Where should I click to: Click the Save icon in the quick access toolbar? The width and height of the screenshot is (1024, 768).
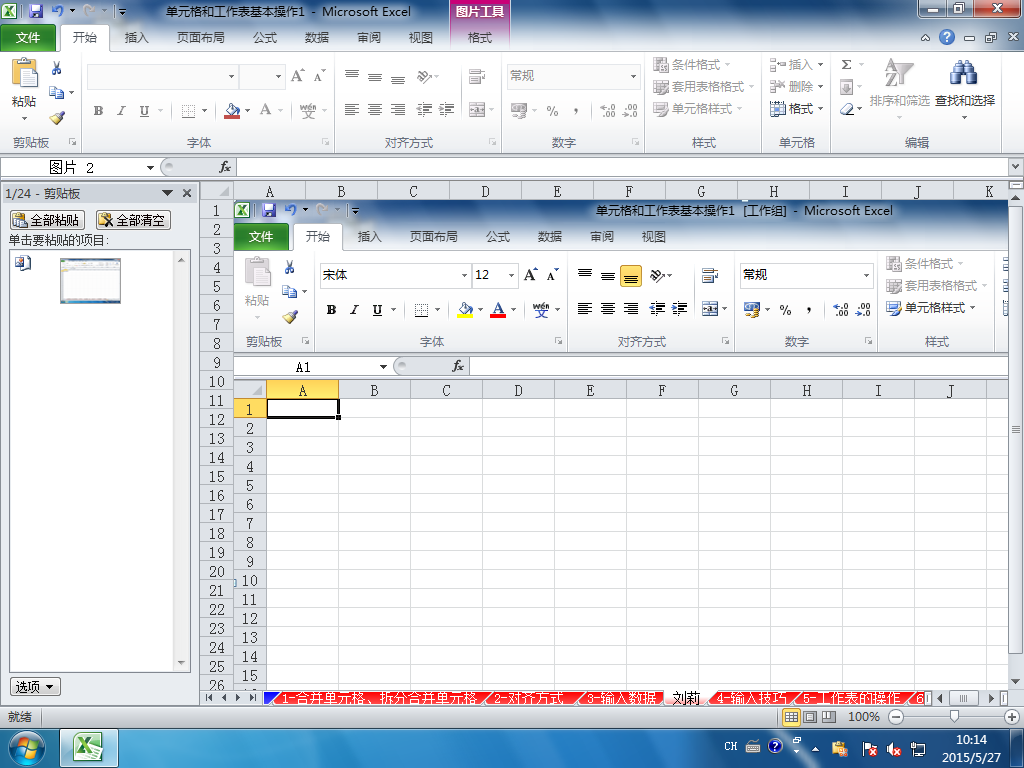coord(36,11)
